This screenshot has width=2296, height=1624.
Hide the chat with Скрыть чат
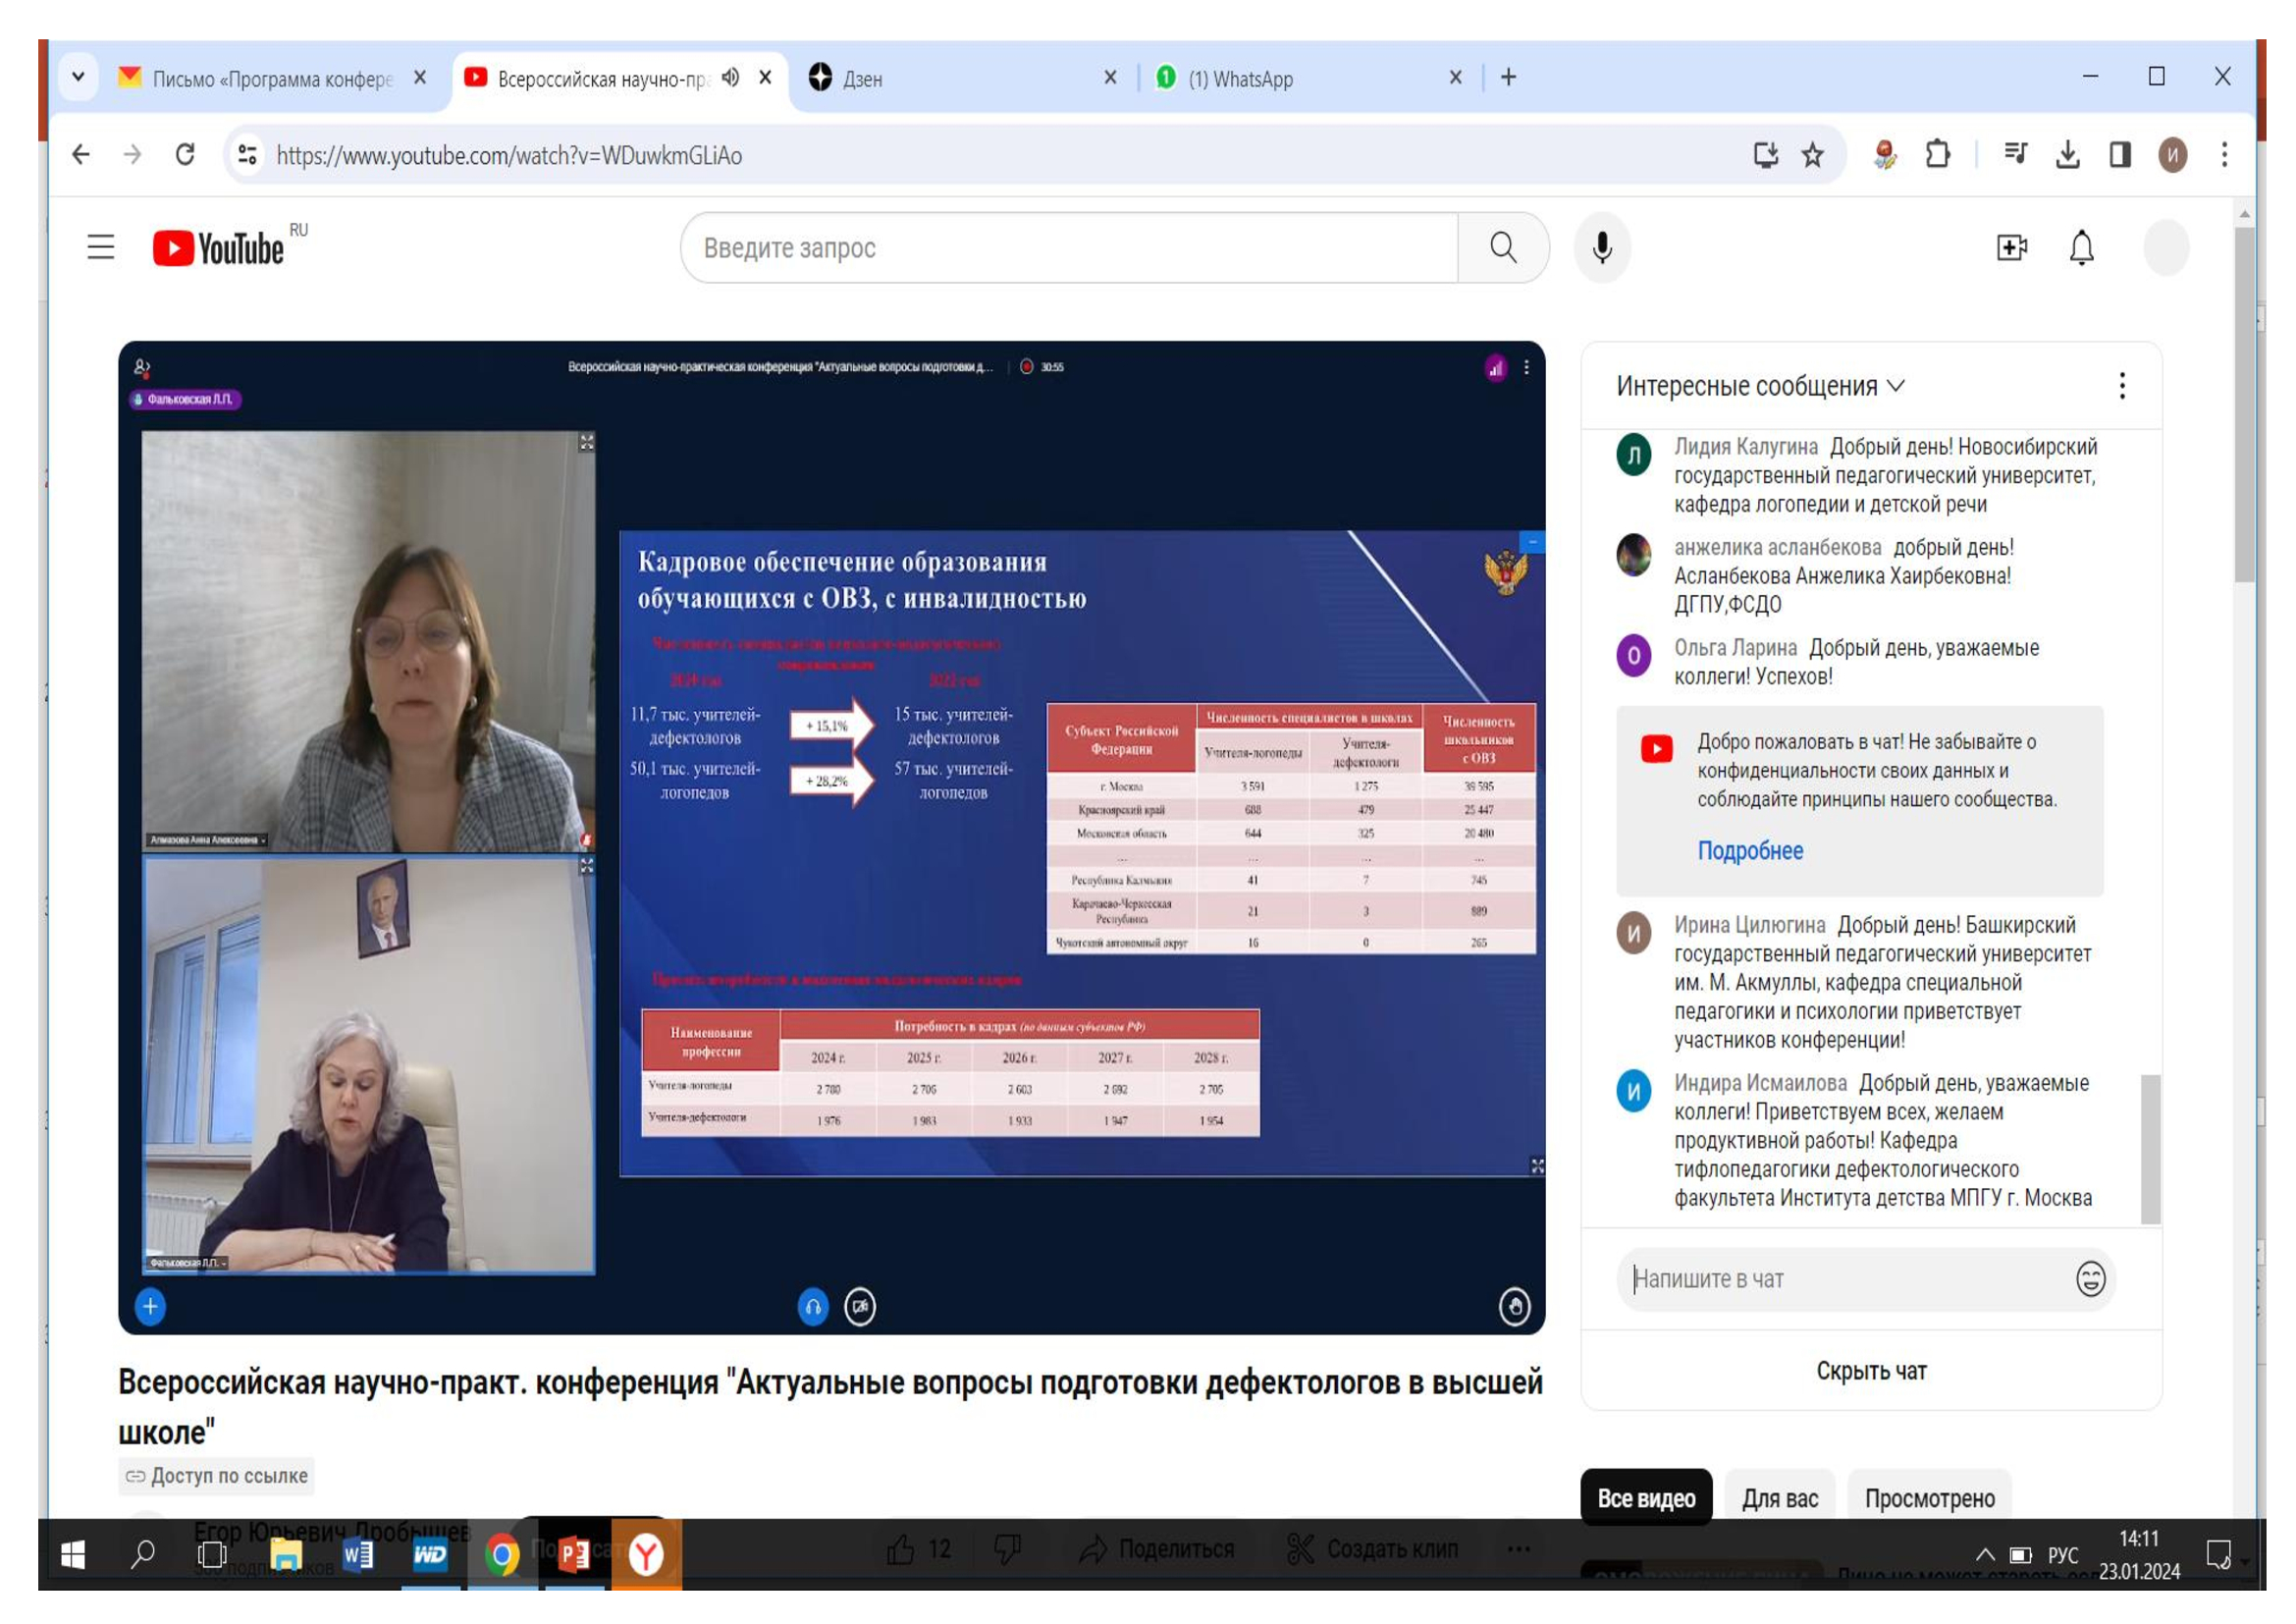pos(1870,1371)
